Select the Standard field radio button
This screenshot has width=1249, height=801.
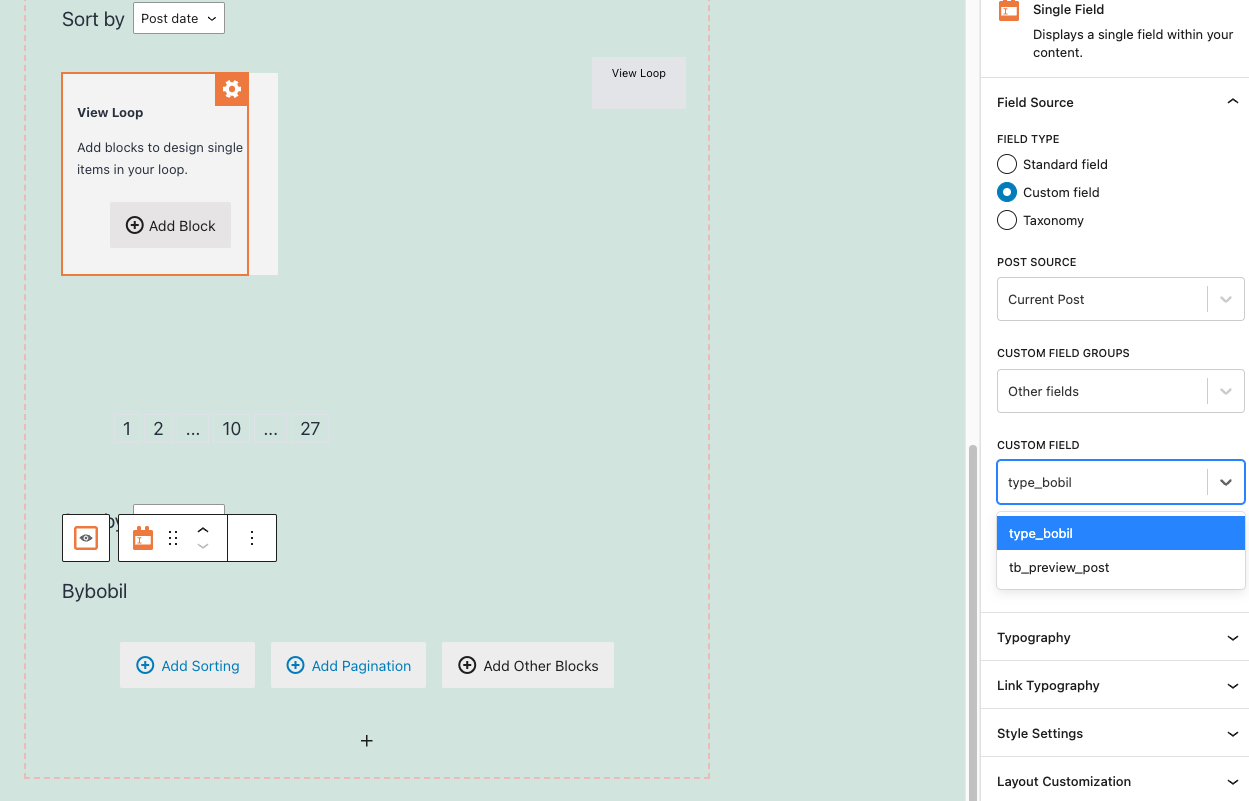[x=1007, y=164]
